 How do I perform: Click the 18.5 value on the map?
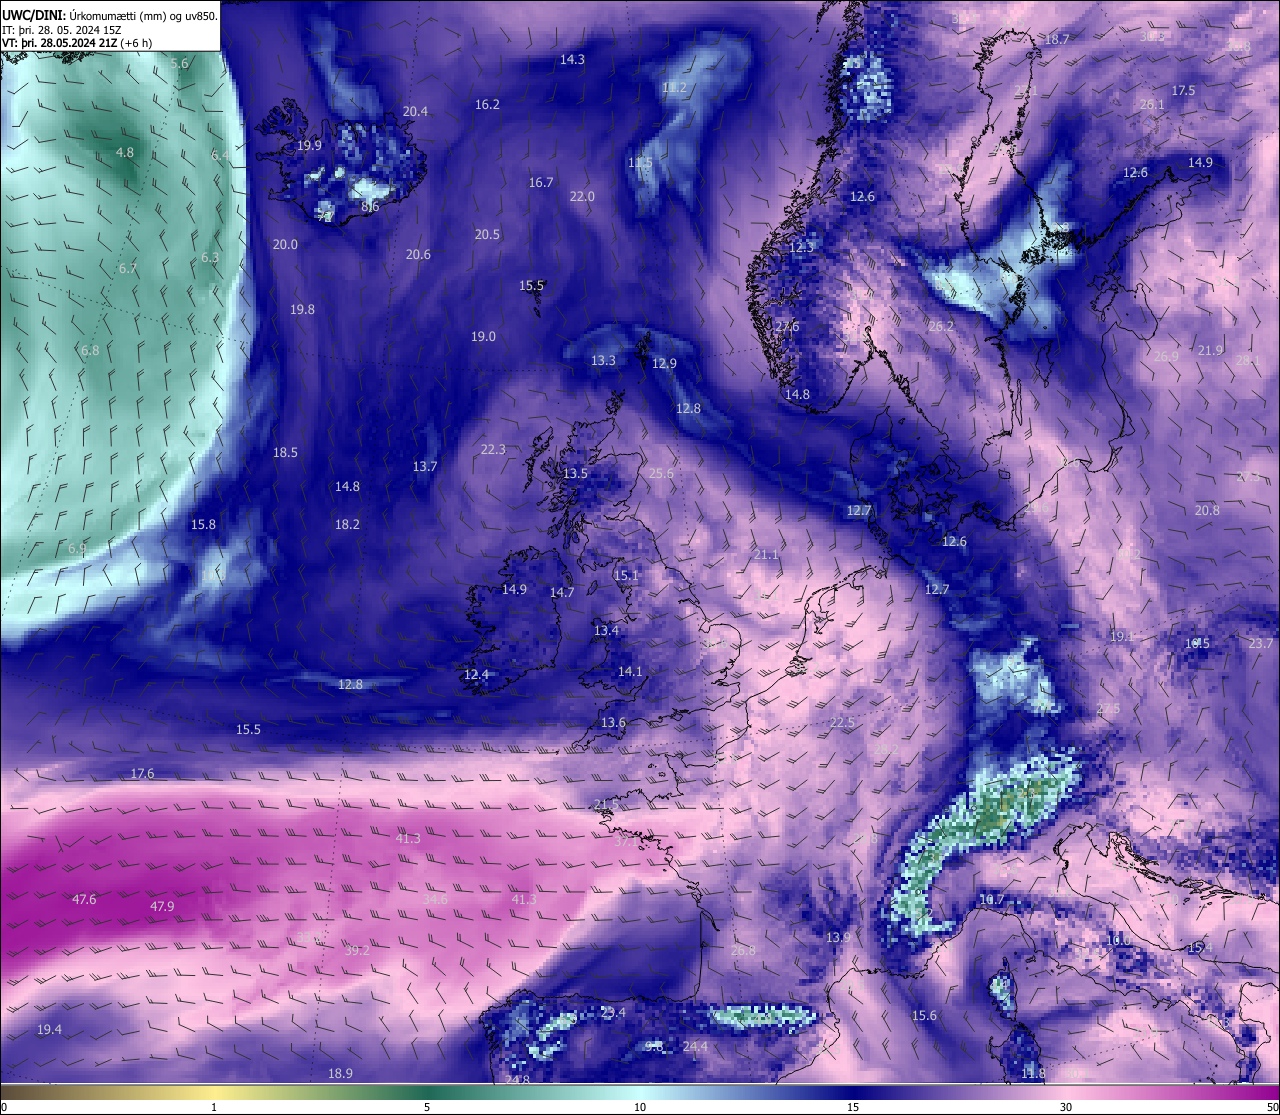285,452
